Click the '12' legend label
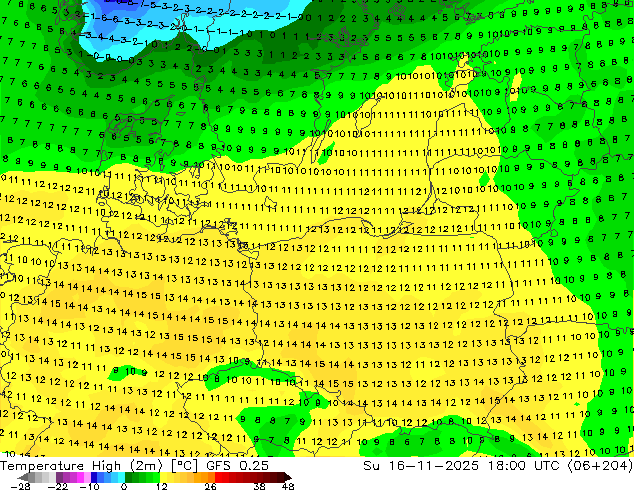 point(162,486)
